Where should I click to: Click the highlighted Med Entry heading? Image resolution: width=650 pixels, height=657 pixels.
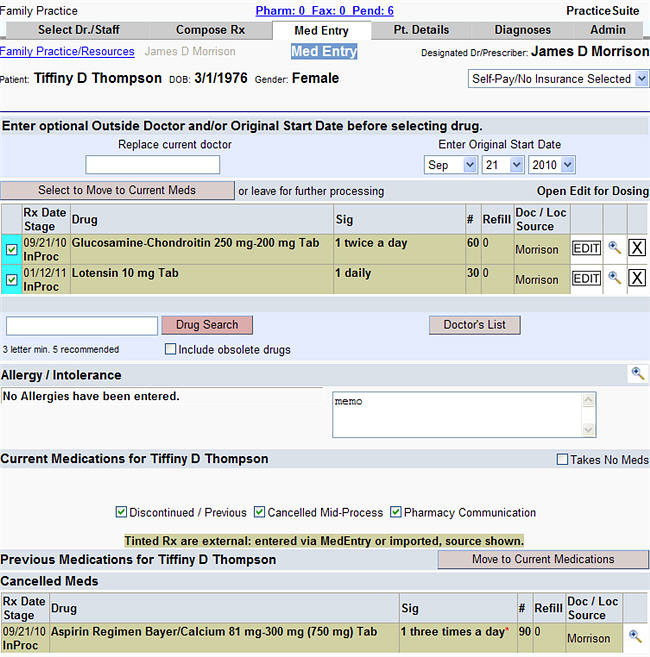tap(324, 51)
